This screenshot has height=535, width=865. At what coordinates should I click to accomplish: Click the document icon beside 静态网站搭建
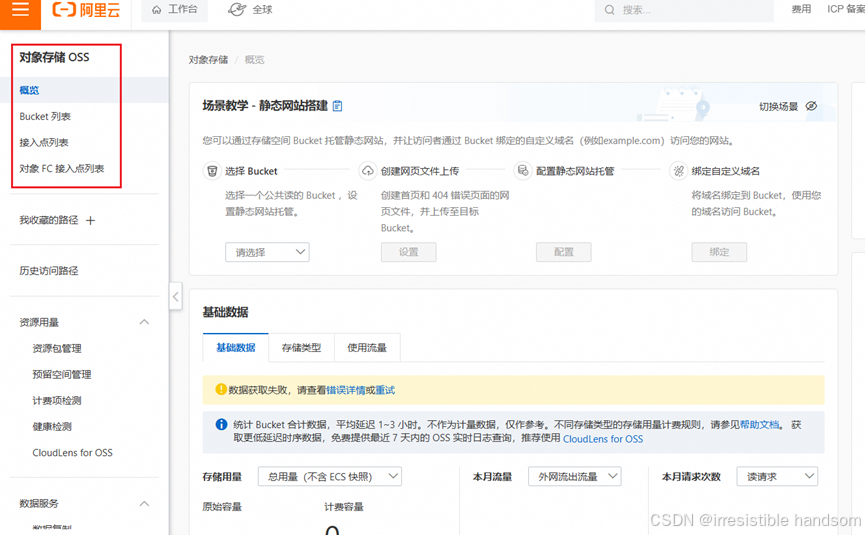coord(338,106)
